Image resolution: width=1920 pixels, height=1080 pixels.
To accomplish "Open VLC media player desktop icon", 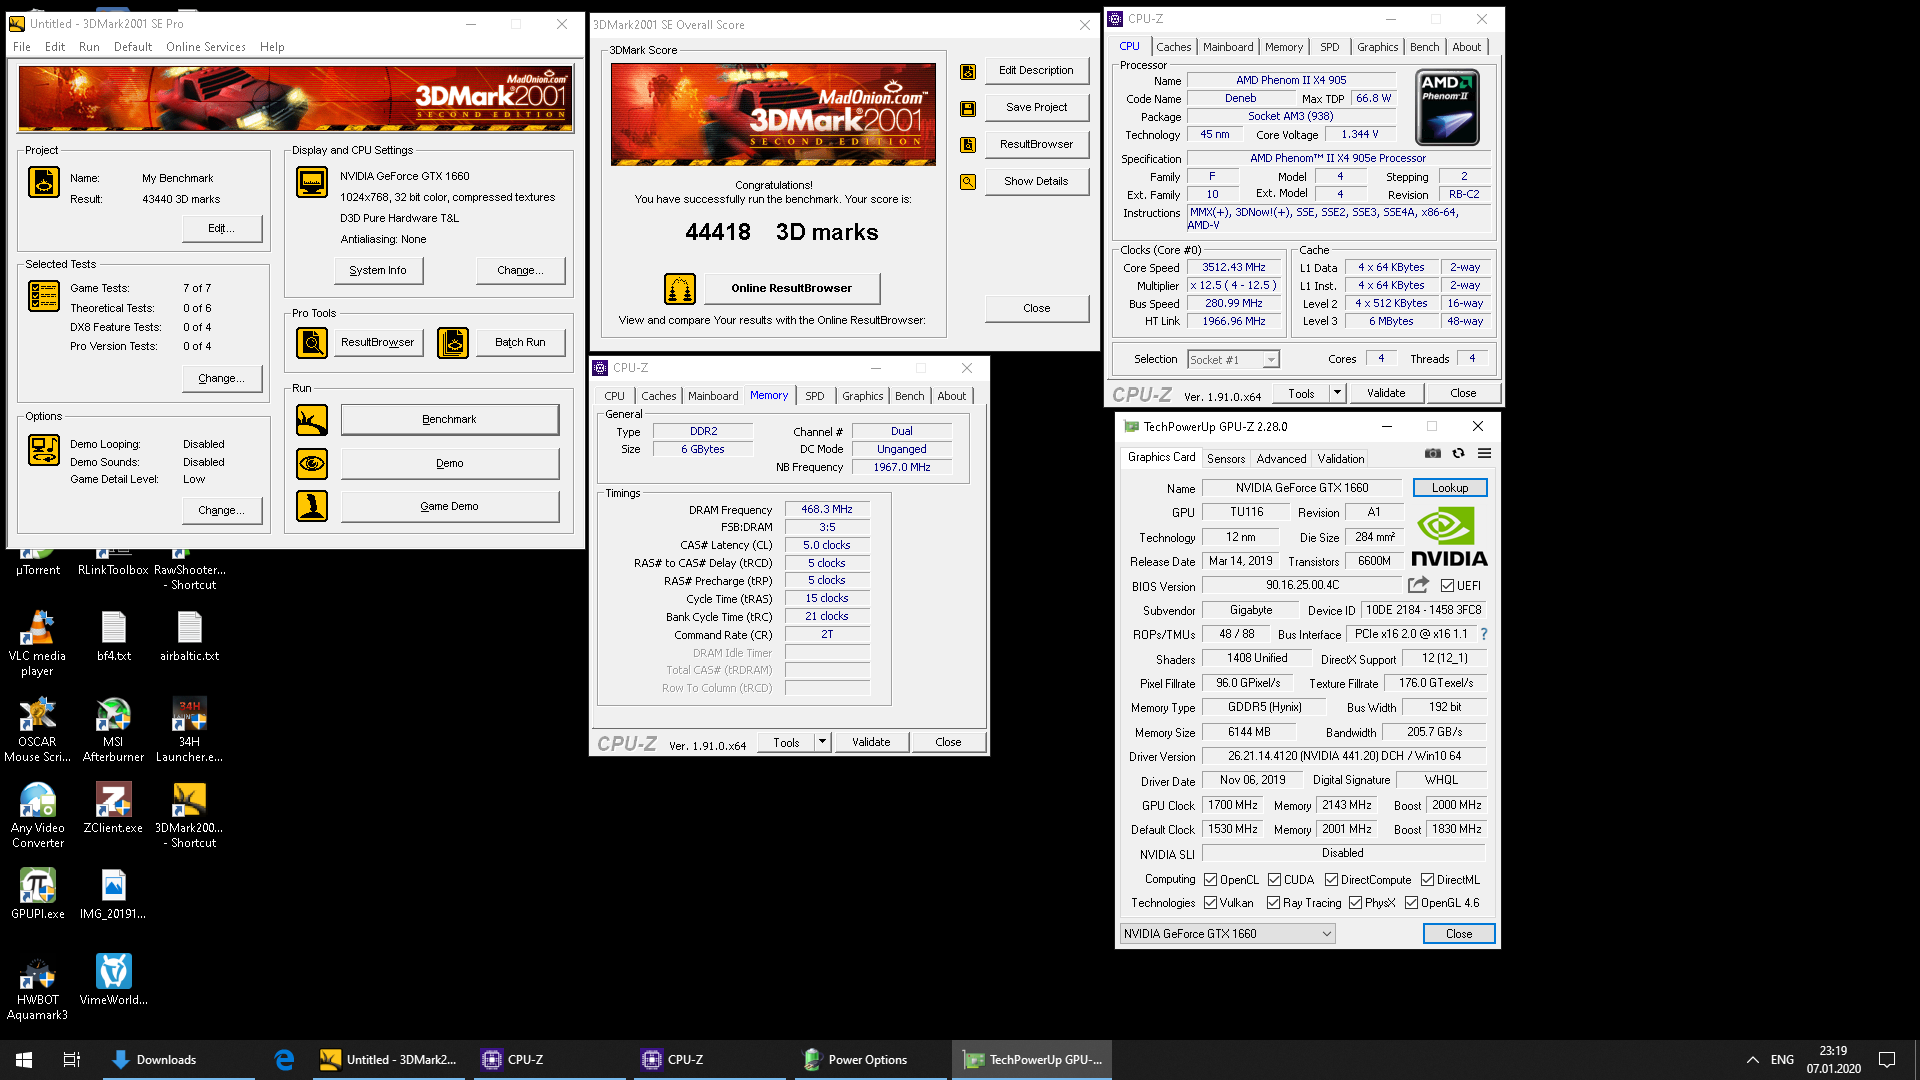I will [37, 644].
